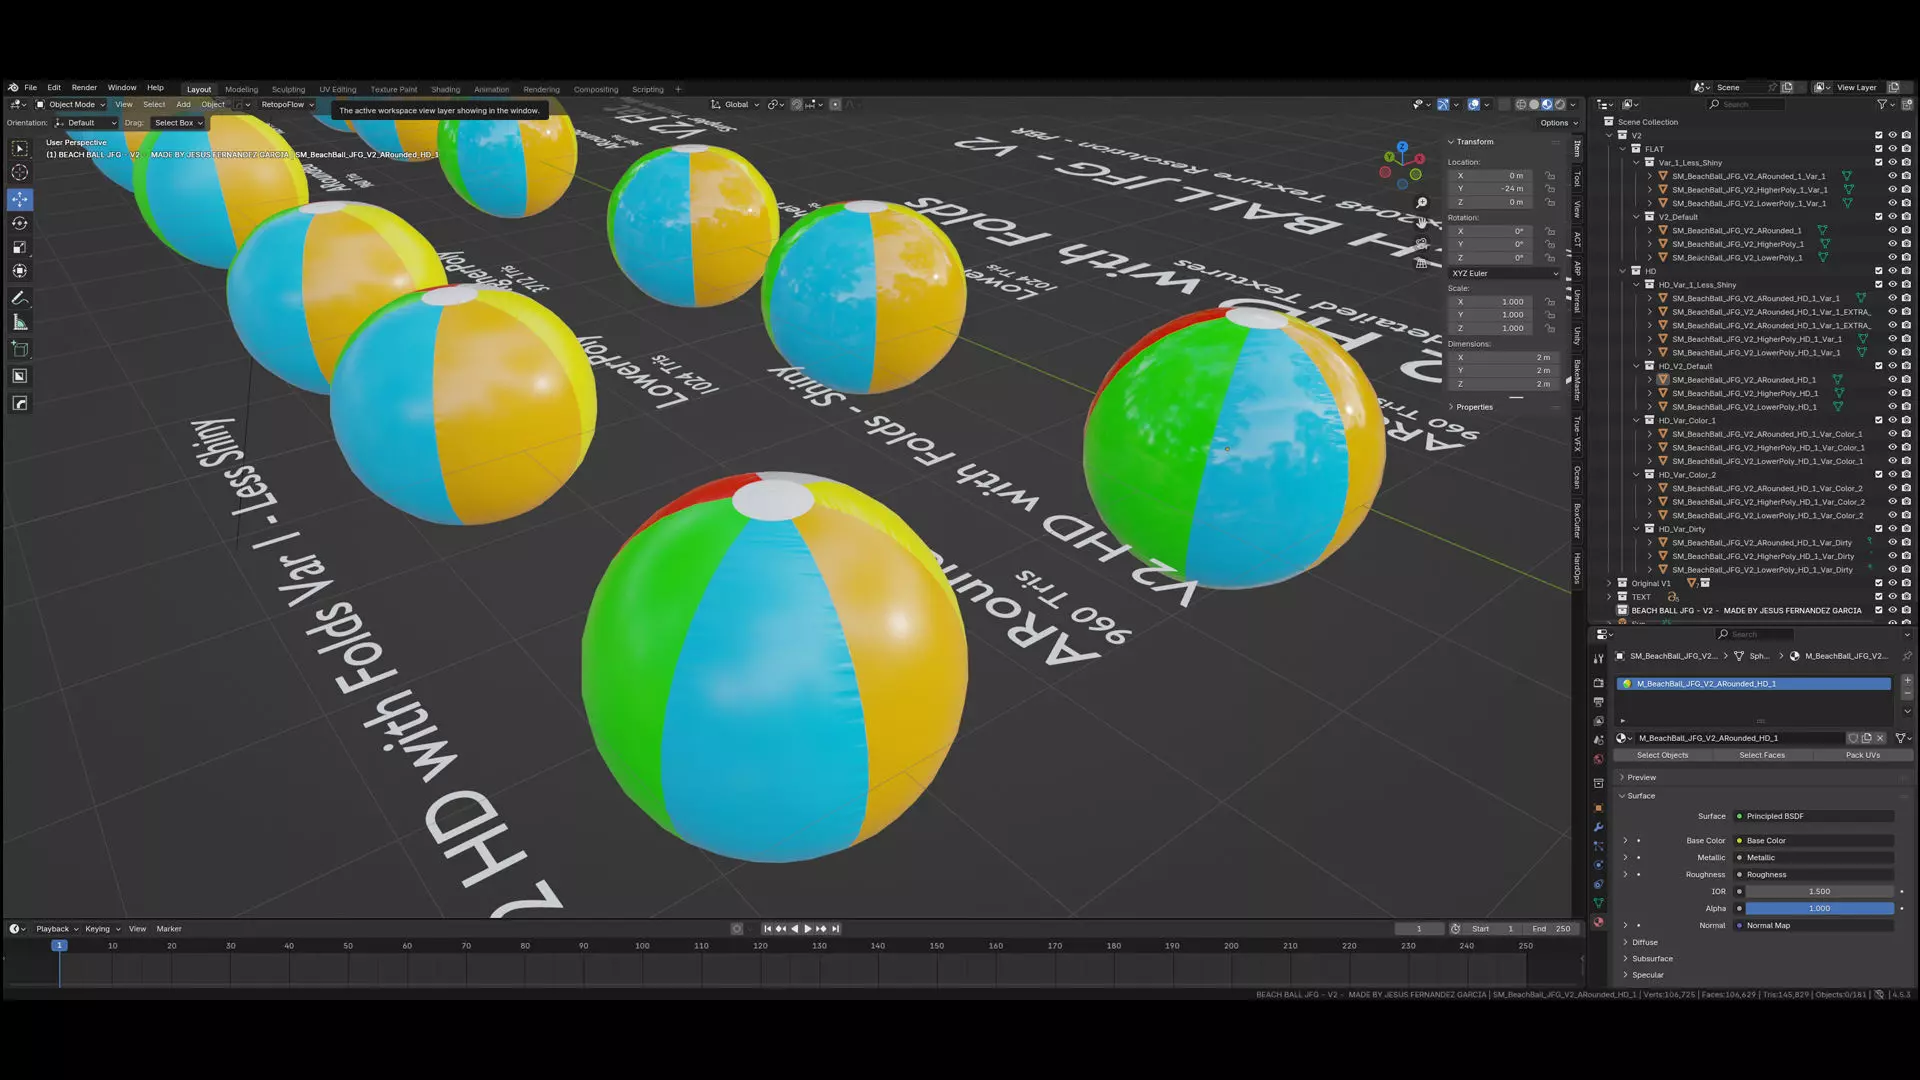Expand the Properties panel in sidebar
1920x1080 pixels.
click(x=1474, y=407)
